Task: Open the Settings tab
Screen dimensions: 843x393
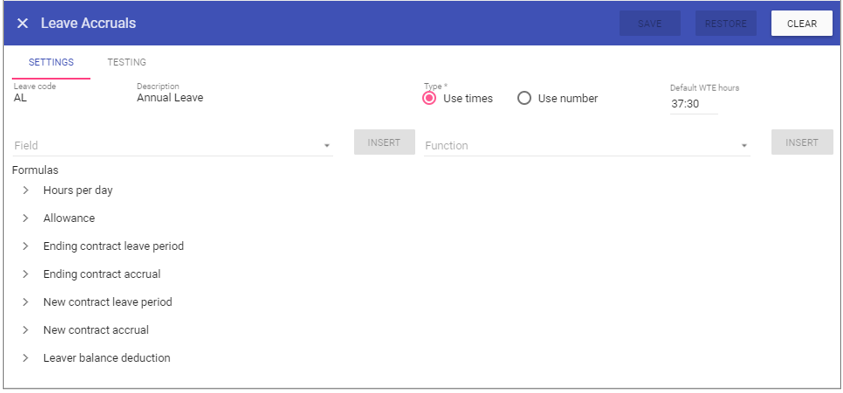Action: (x=51, y=62)
